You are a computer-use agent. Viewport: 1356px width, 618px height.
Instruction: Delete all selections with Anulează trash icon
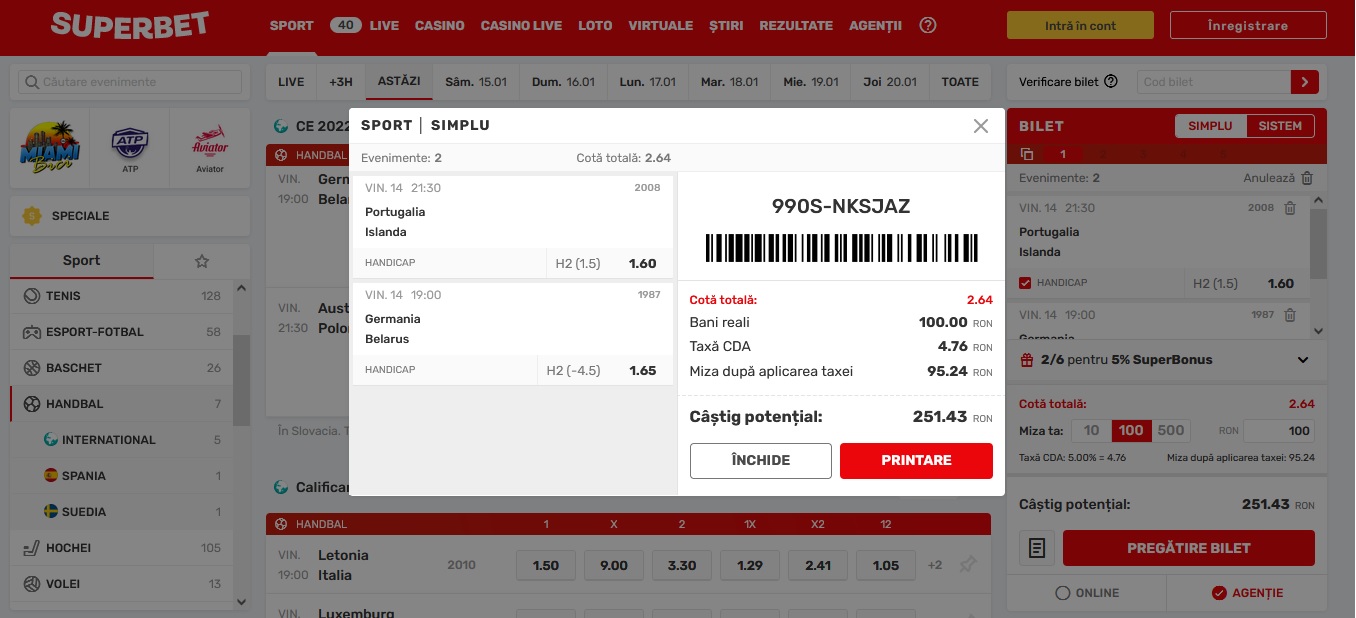tap(1307, 178)
